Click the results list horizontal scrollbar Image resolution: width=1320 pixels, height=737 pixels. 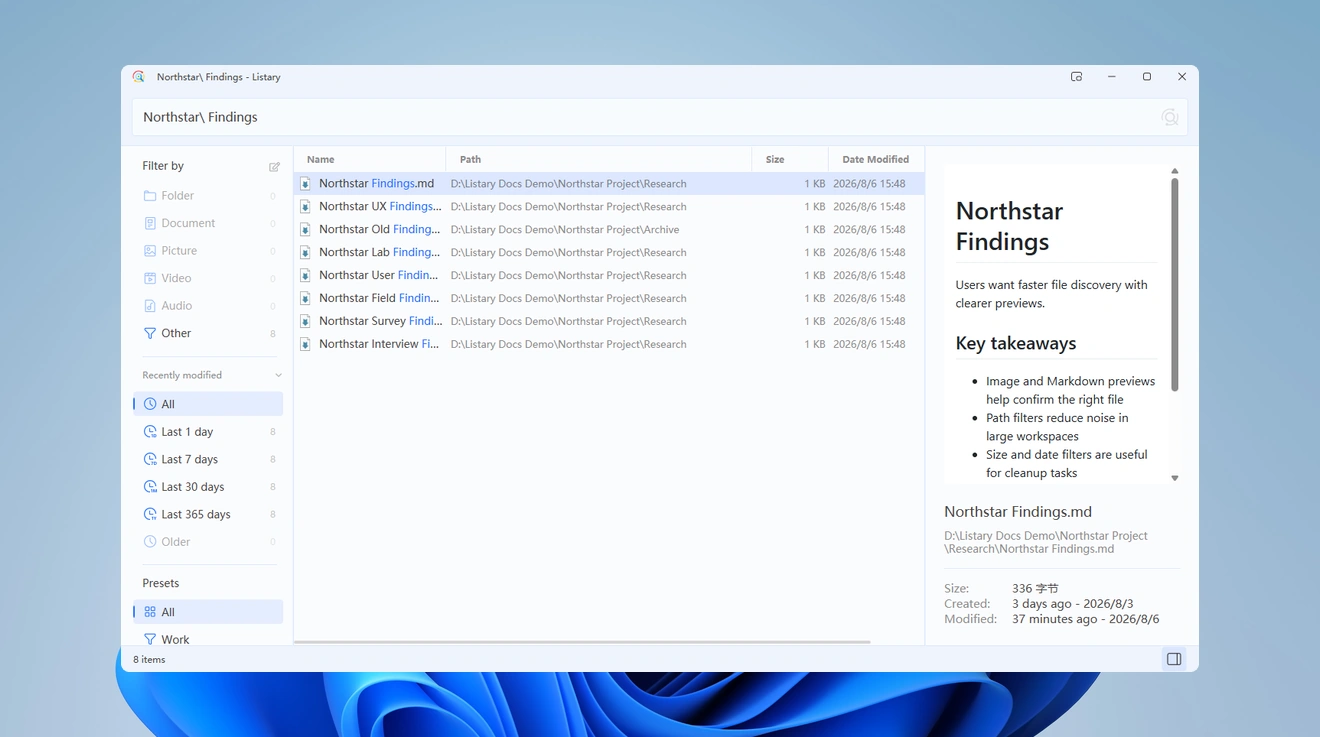tap(582, 642)
